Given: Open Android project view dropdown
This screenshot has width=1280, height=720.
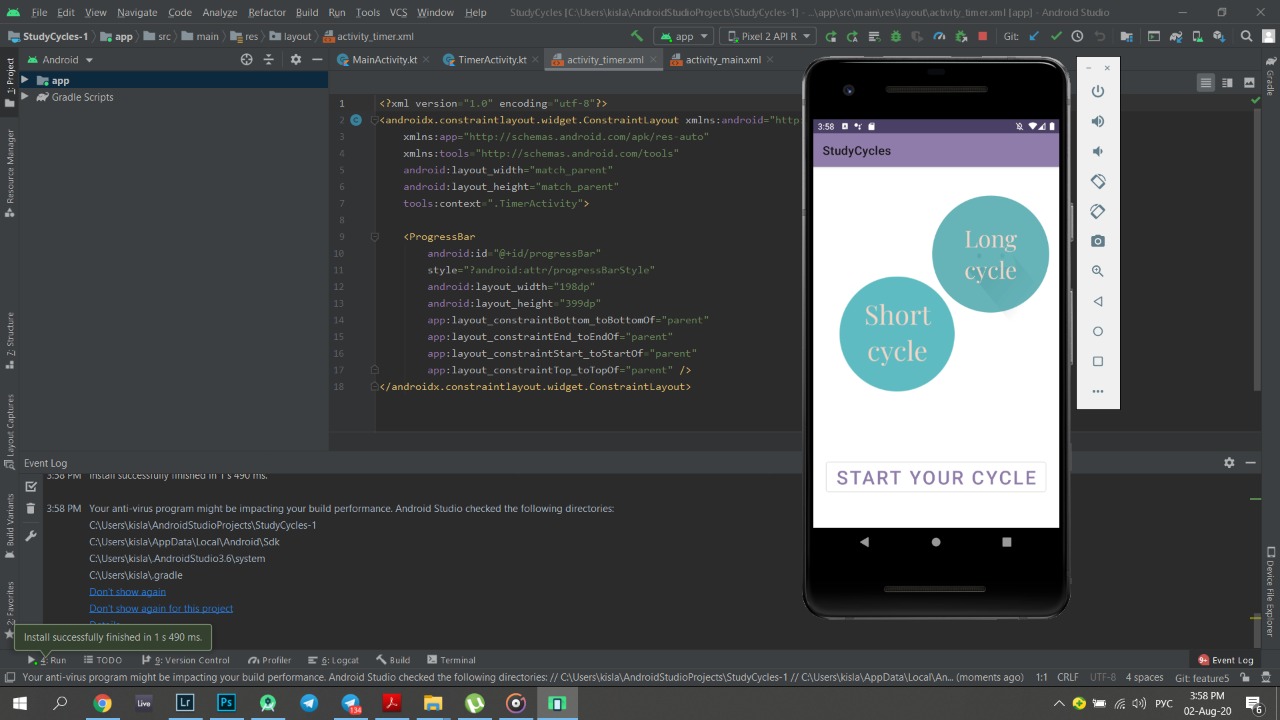Looking at the screenshot, I should click(59, 60).
